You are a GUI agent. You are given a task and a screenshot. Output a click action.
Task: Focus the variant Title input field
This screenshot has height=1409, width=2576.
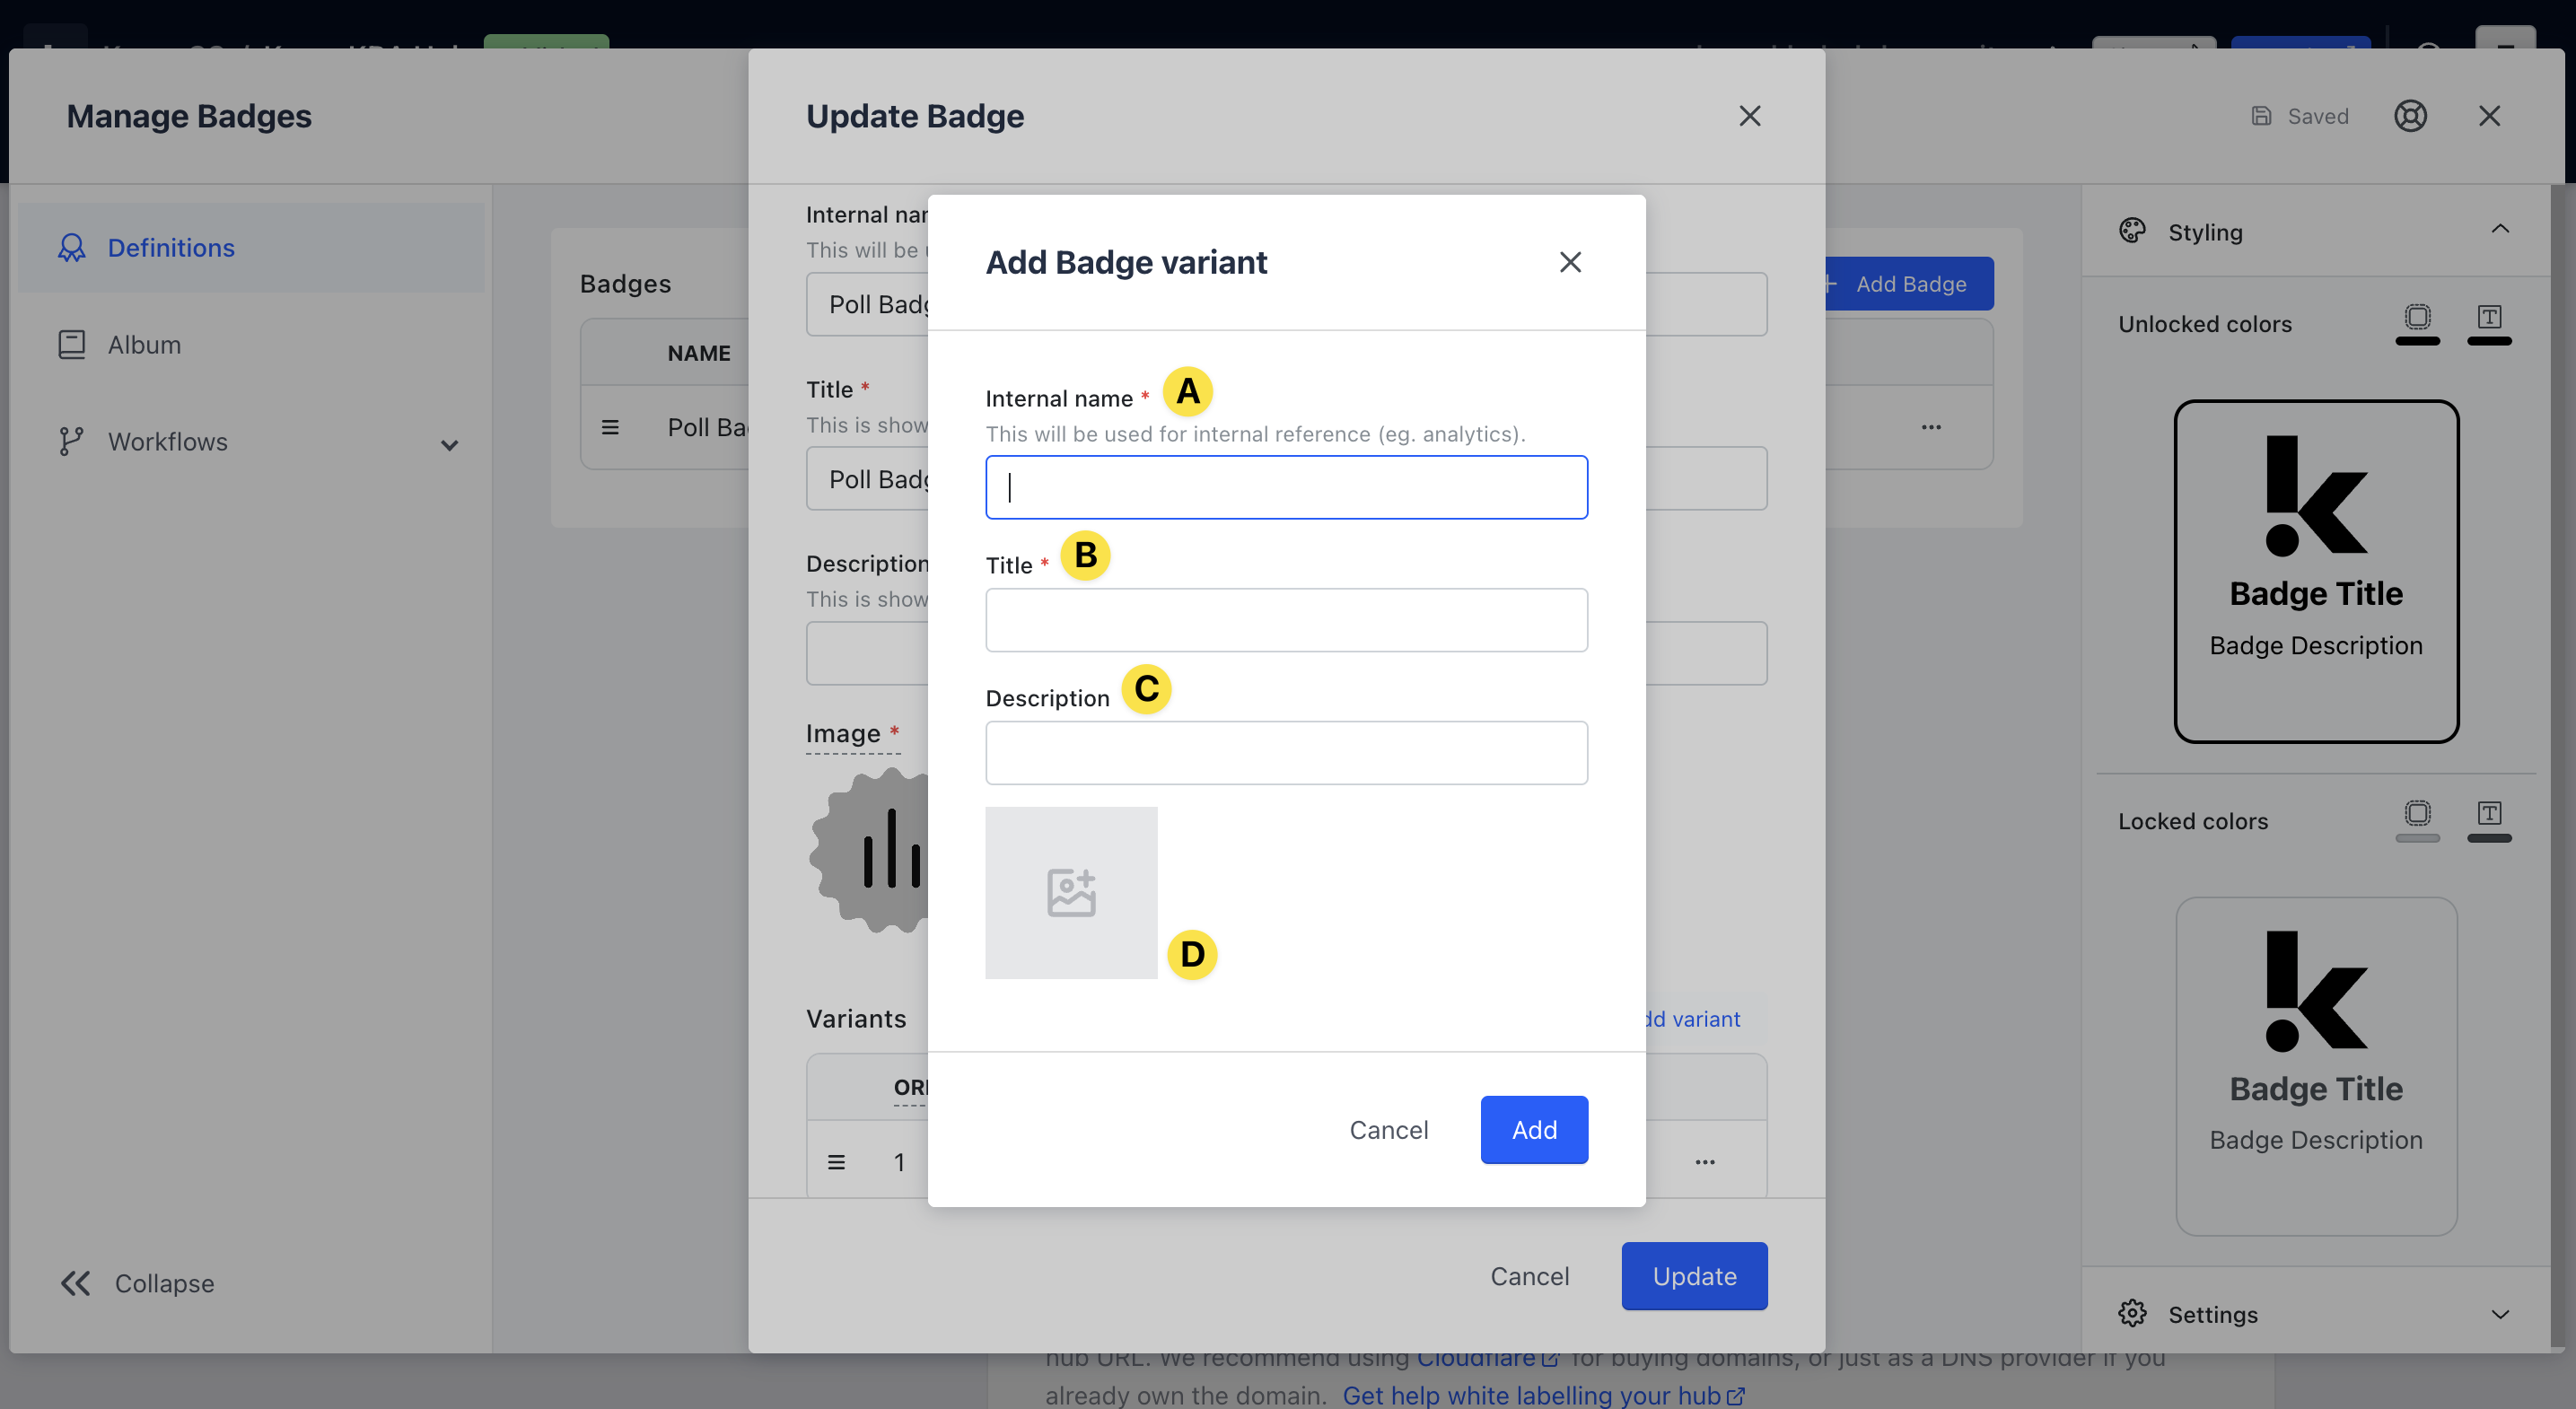[1286, 620]
